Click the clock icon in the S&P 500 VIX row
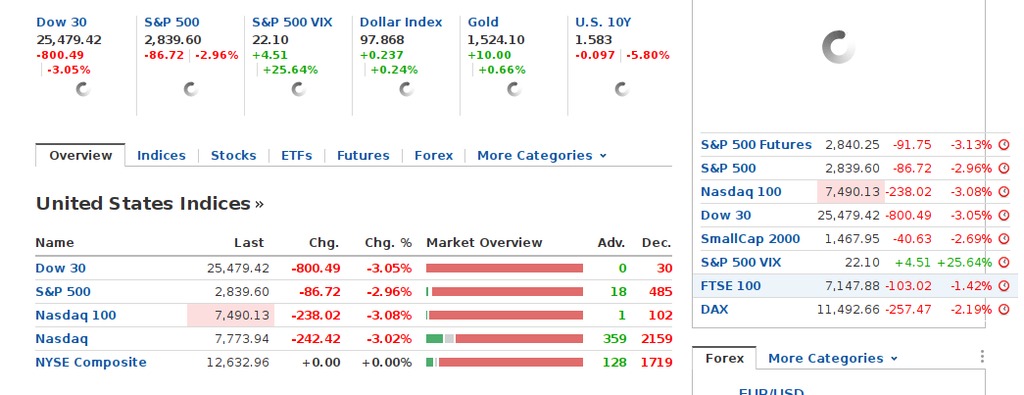The image size is (1024, 395). (1004, 262)
